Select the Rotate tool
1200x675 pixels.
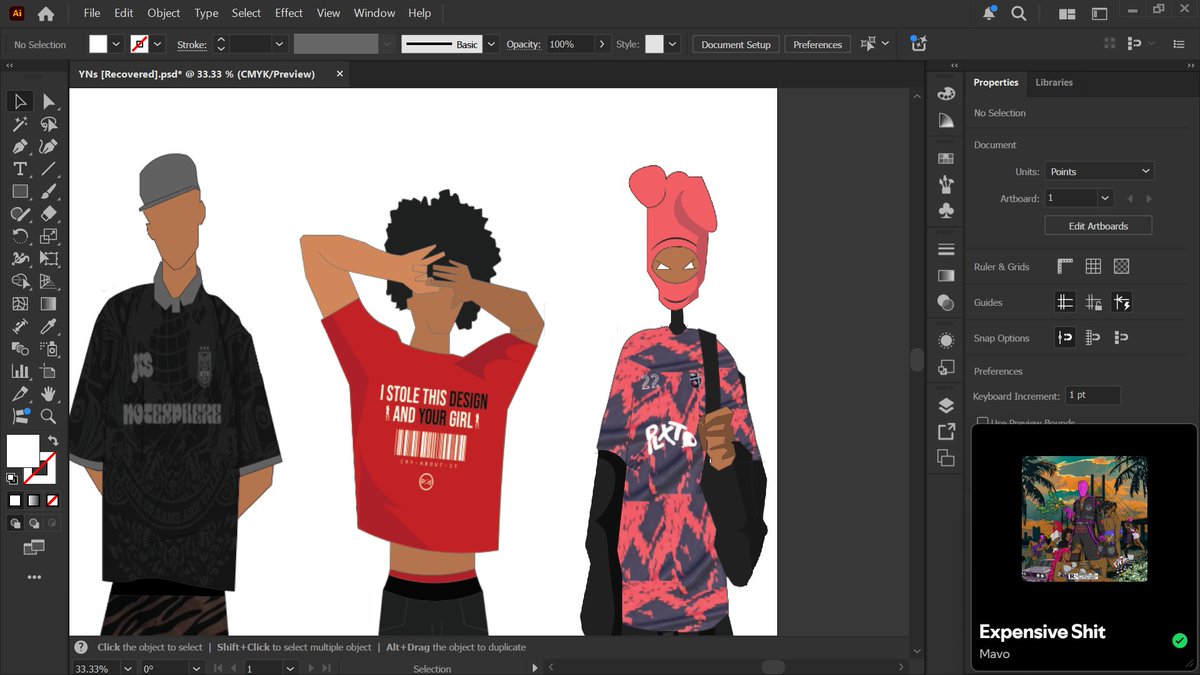[x=20, y=236]
